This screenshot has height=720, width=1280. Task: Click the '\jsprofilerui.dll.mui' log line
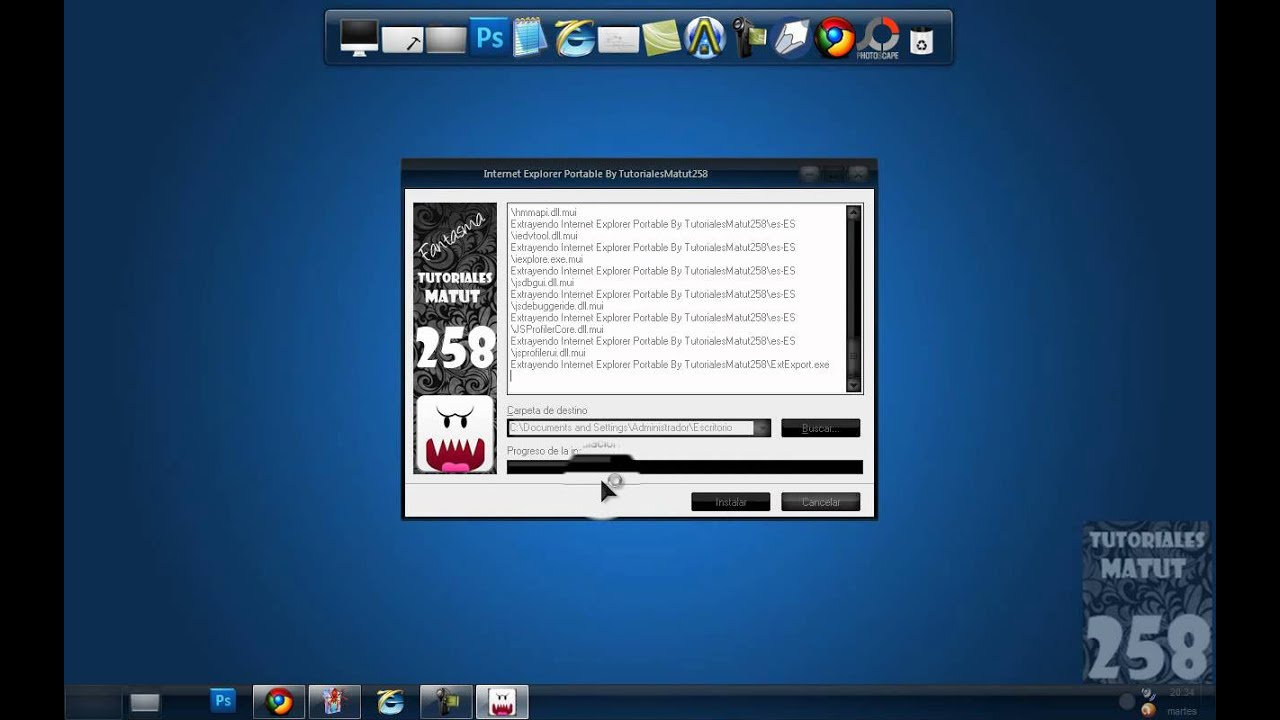click(x=548, y=353)
